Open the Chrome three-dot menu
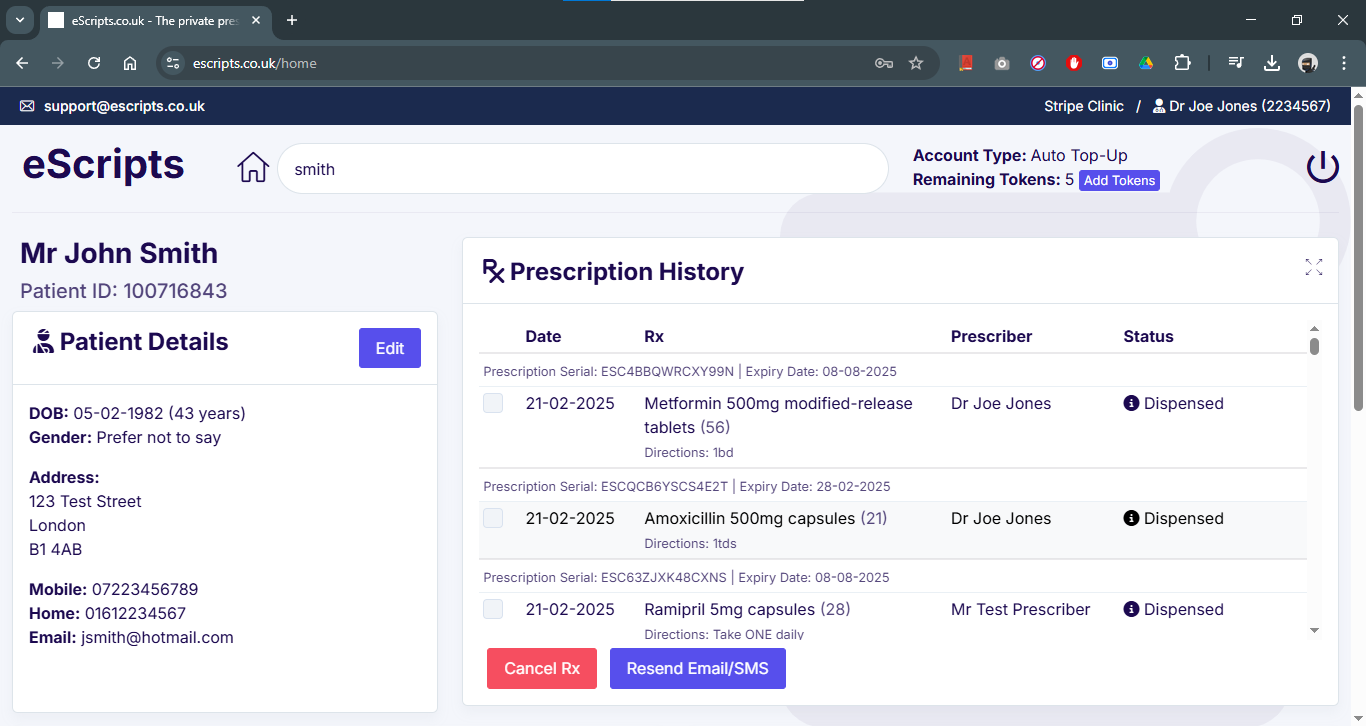Image resolution: width=1366 pixels, height=726 pixels. pyautogui.click(x=1342, y=63)
